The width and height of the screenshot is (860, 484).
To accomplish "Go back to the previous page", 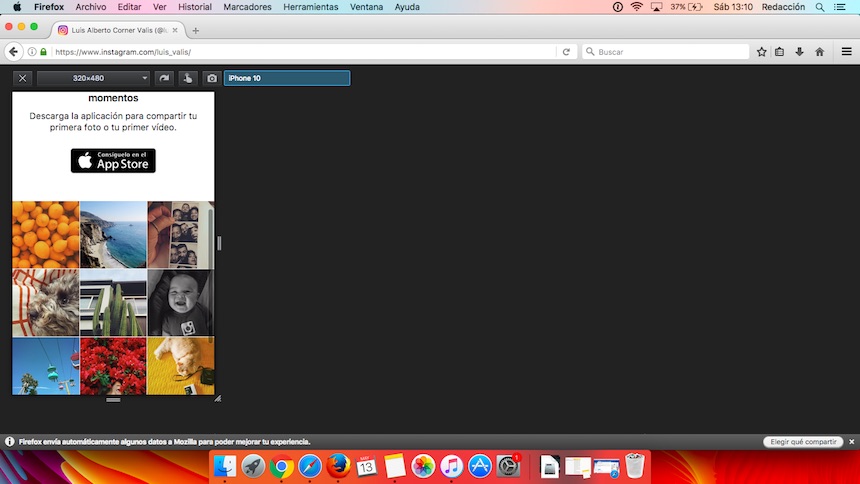I will [14, 52].
